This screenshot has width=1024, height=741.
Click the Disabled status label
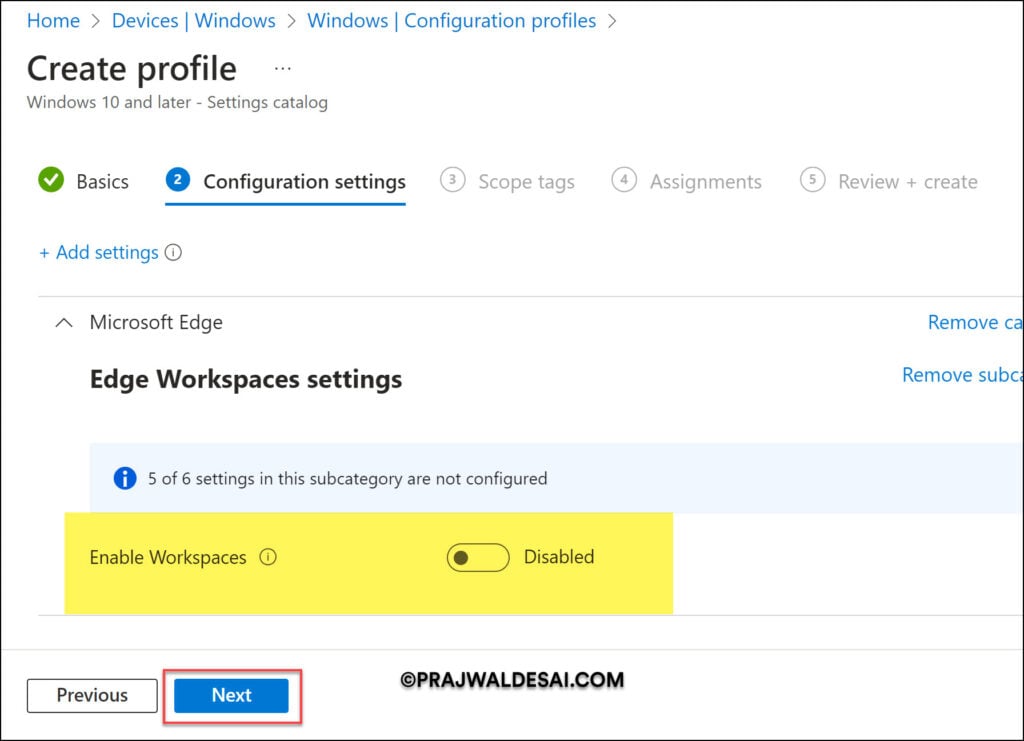click(559, 557)
